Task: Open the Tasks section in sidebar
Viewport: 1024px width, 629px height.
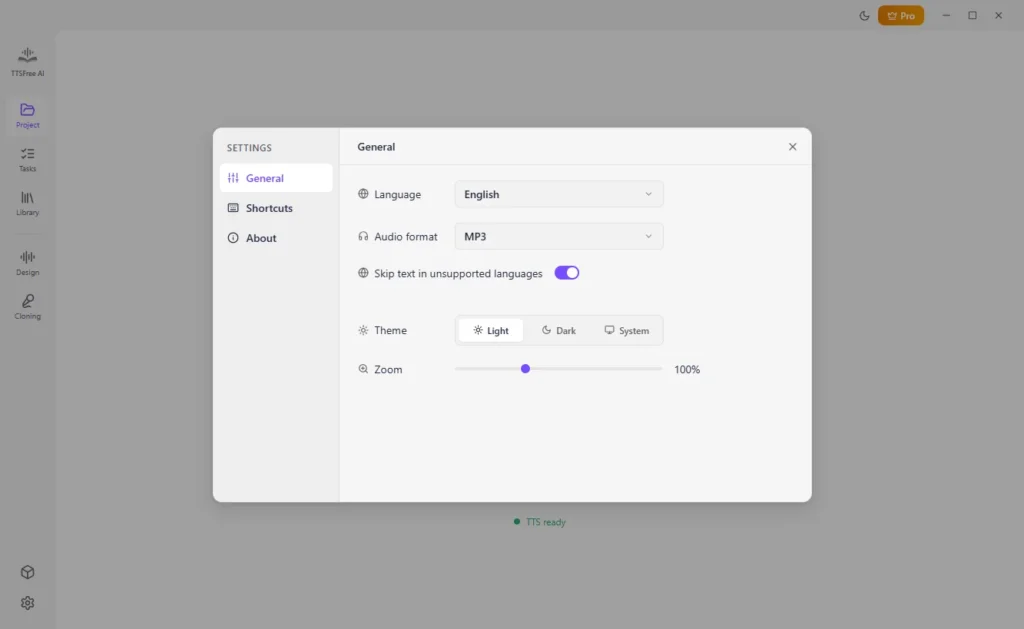Action: coord(27,159)
